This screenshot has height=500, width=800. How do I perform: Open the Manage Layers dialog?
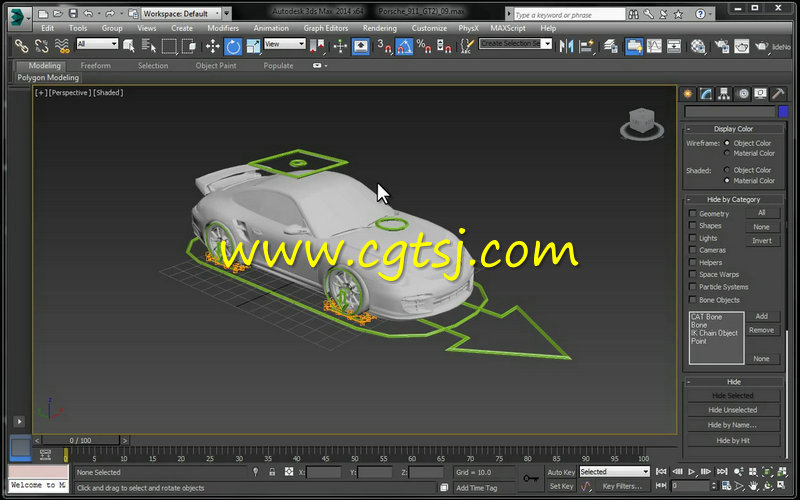pos(611,46)
